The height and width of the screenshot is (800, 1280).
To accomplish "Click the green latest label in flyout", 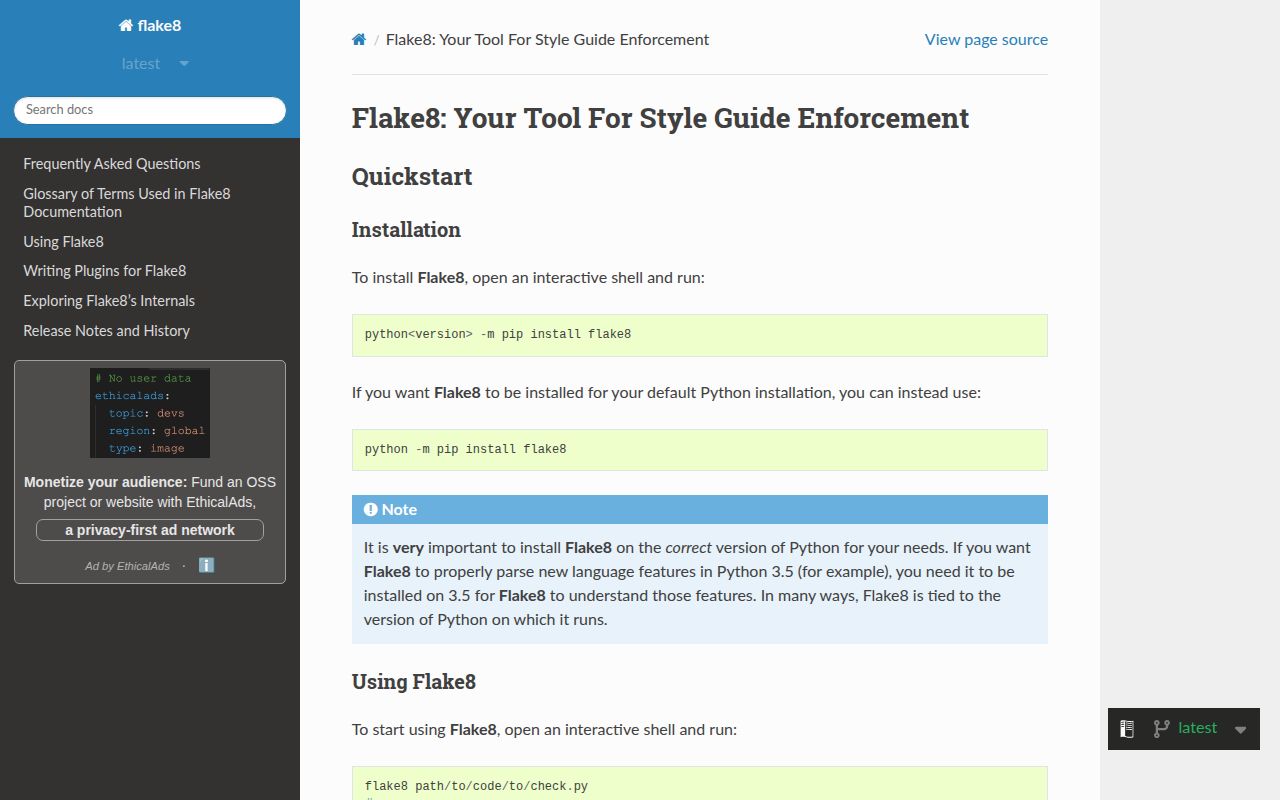I will coord(1198,728).
